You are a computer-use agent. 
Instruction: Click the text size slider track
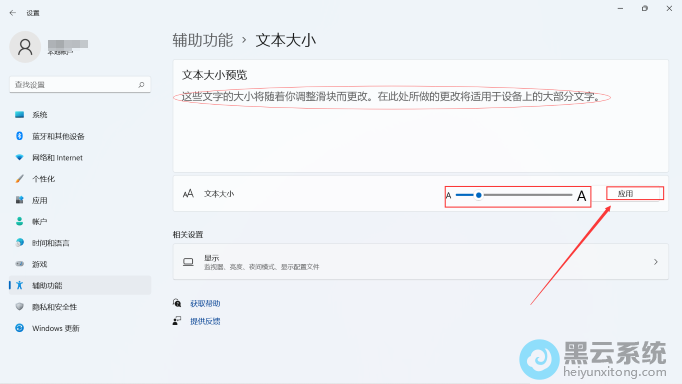[x=514, y=195]
